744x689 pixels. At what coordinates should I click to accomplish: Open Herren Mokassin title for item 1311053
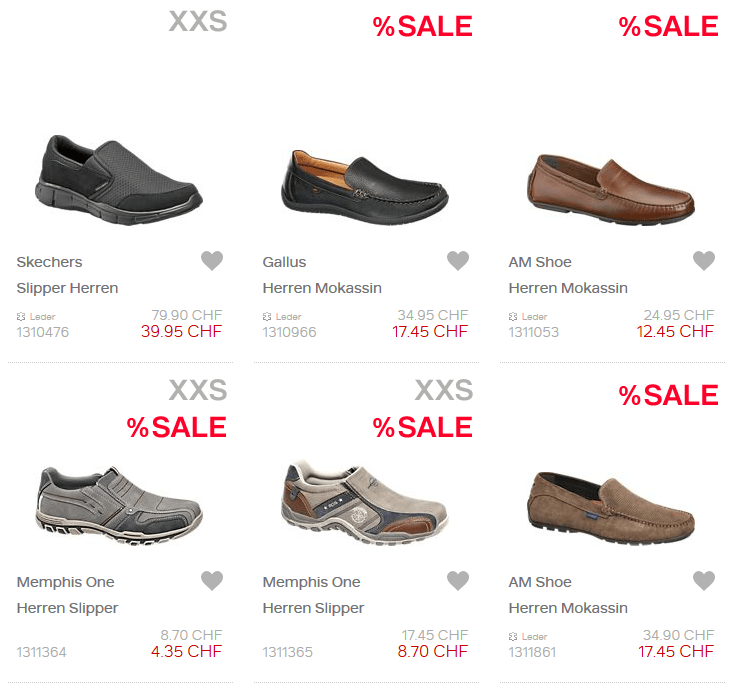coord(568,288)
